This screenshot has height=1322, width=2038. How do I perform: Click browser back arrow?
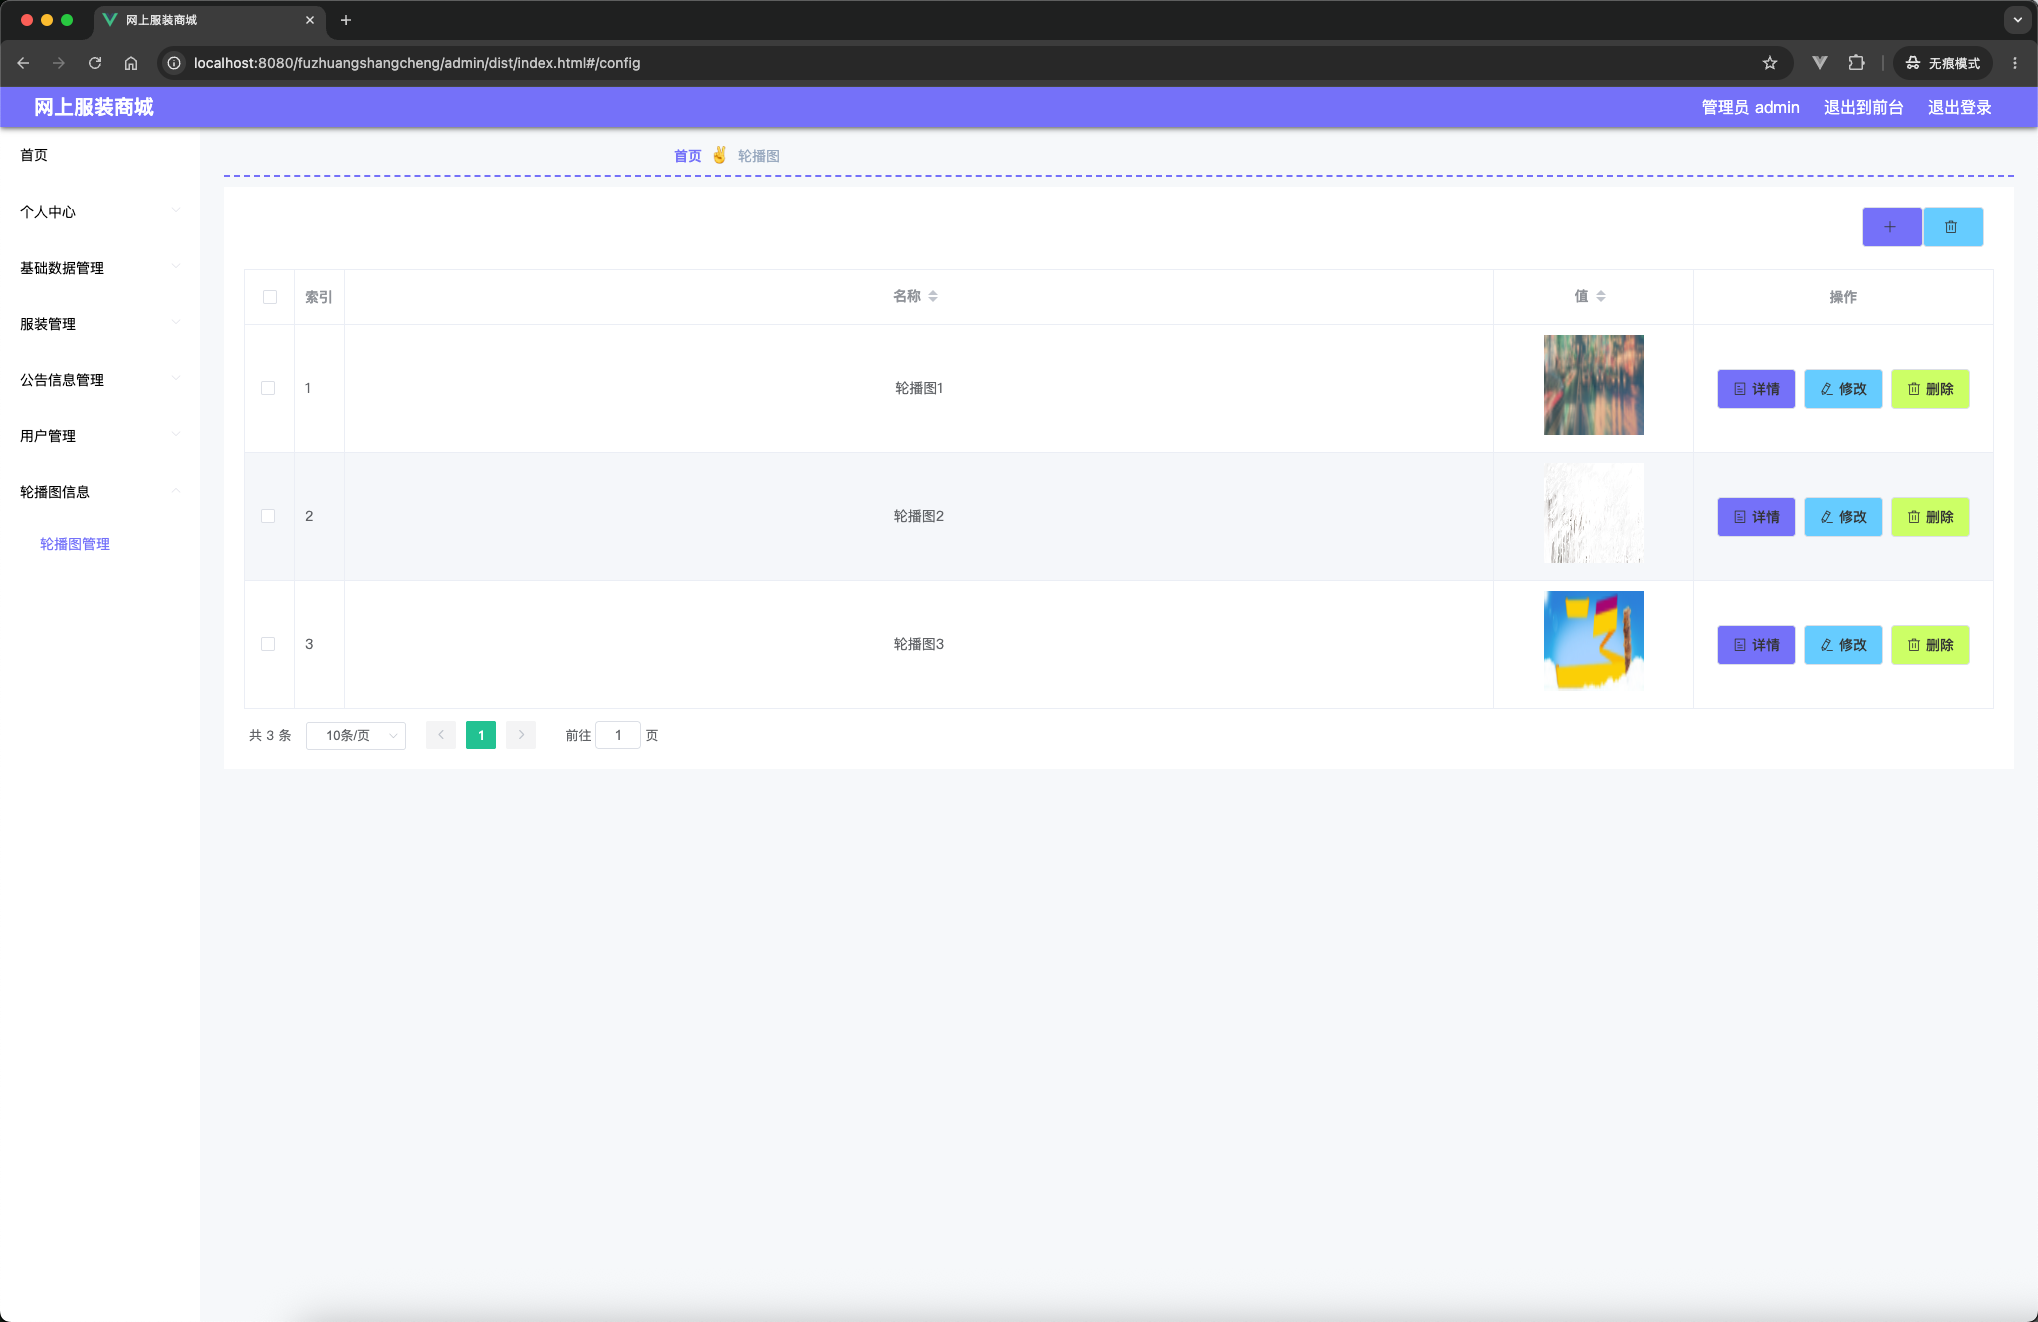(23, 63)
